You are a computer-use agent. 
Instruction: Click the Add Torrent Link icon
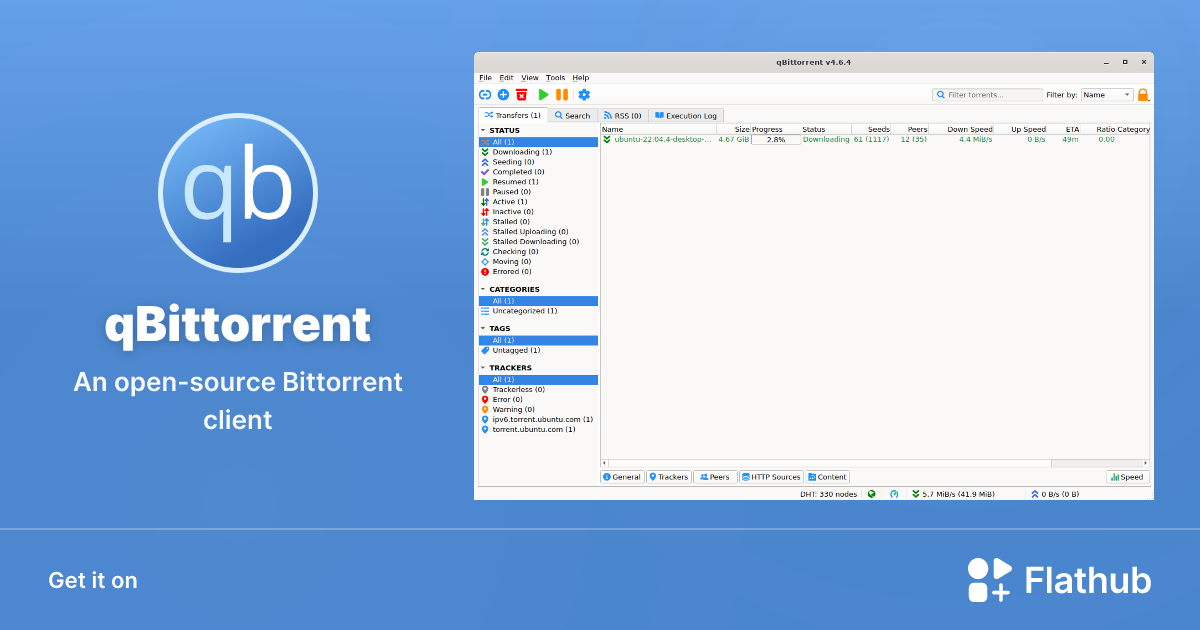485,94
